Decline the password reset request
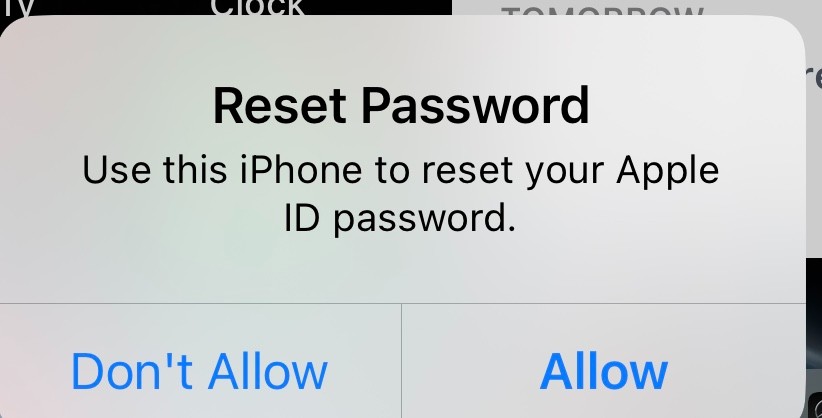822x418 pixels. pyautogui.click(x=200, y=361)
